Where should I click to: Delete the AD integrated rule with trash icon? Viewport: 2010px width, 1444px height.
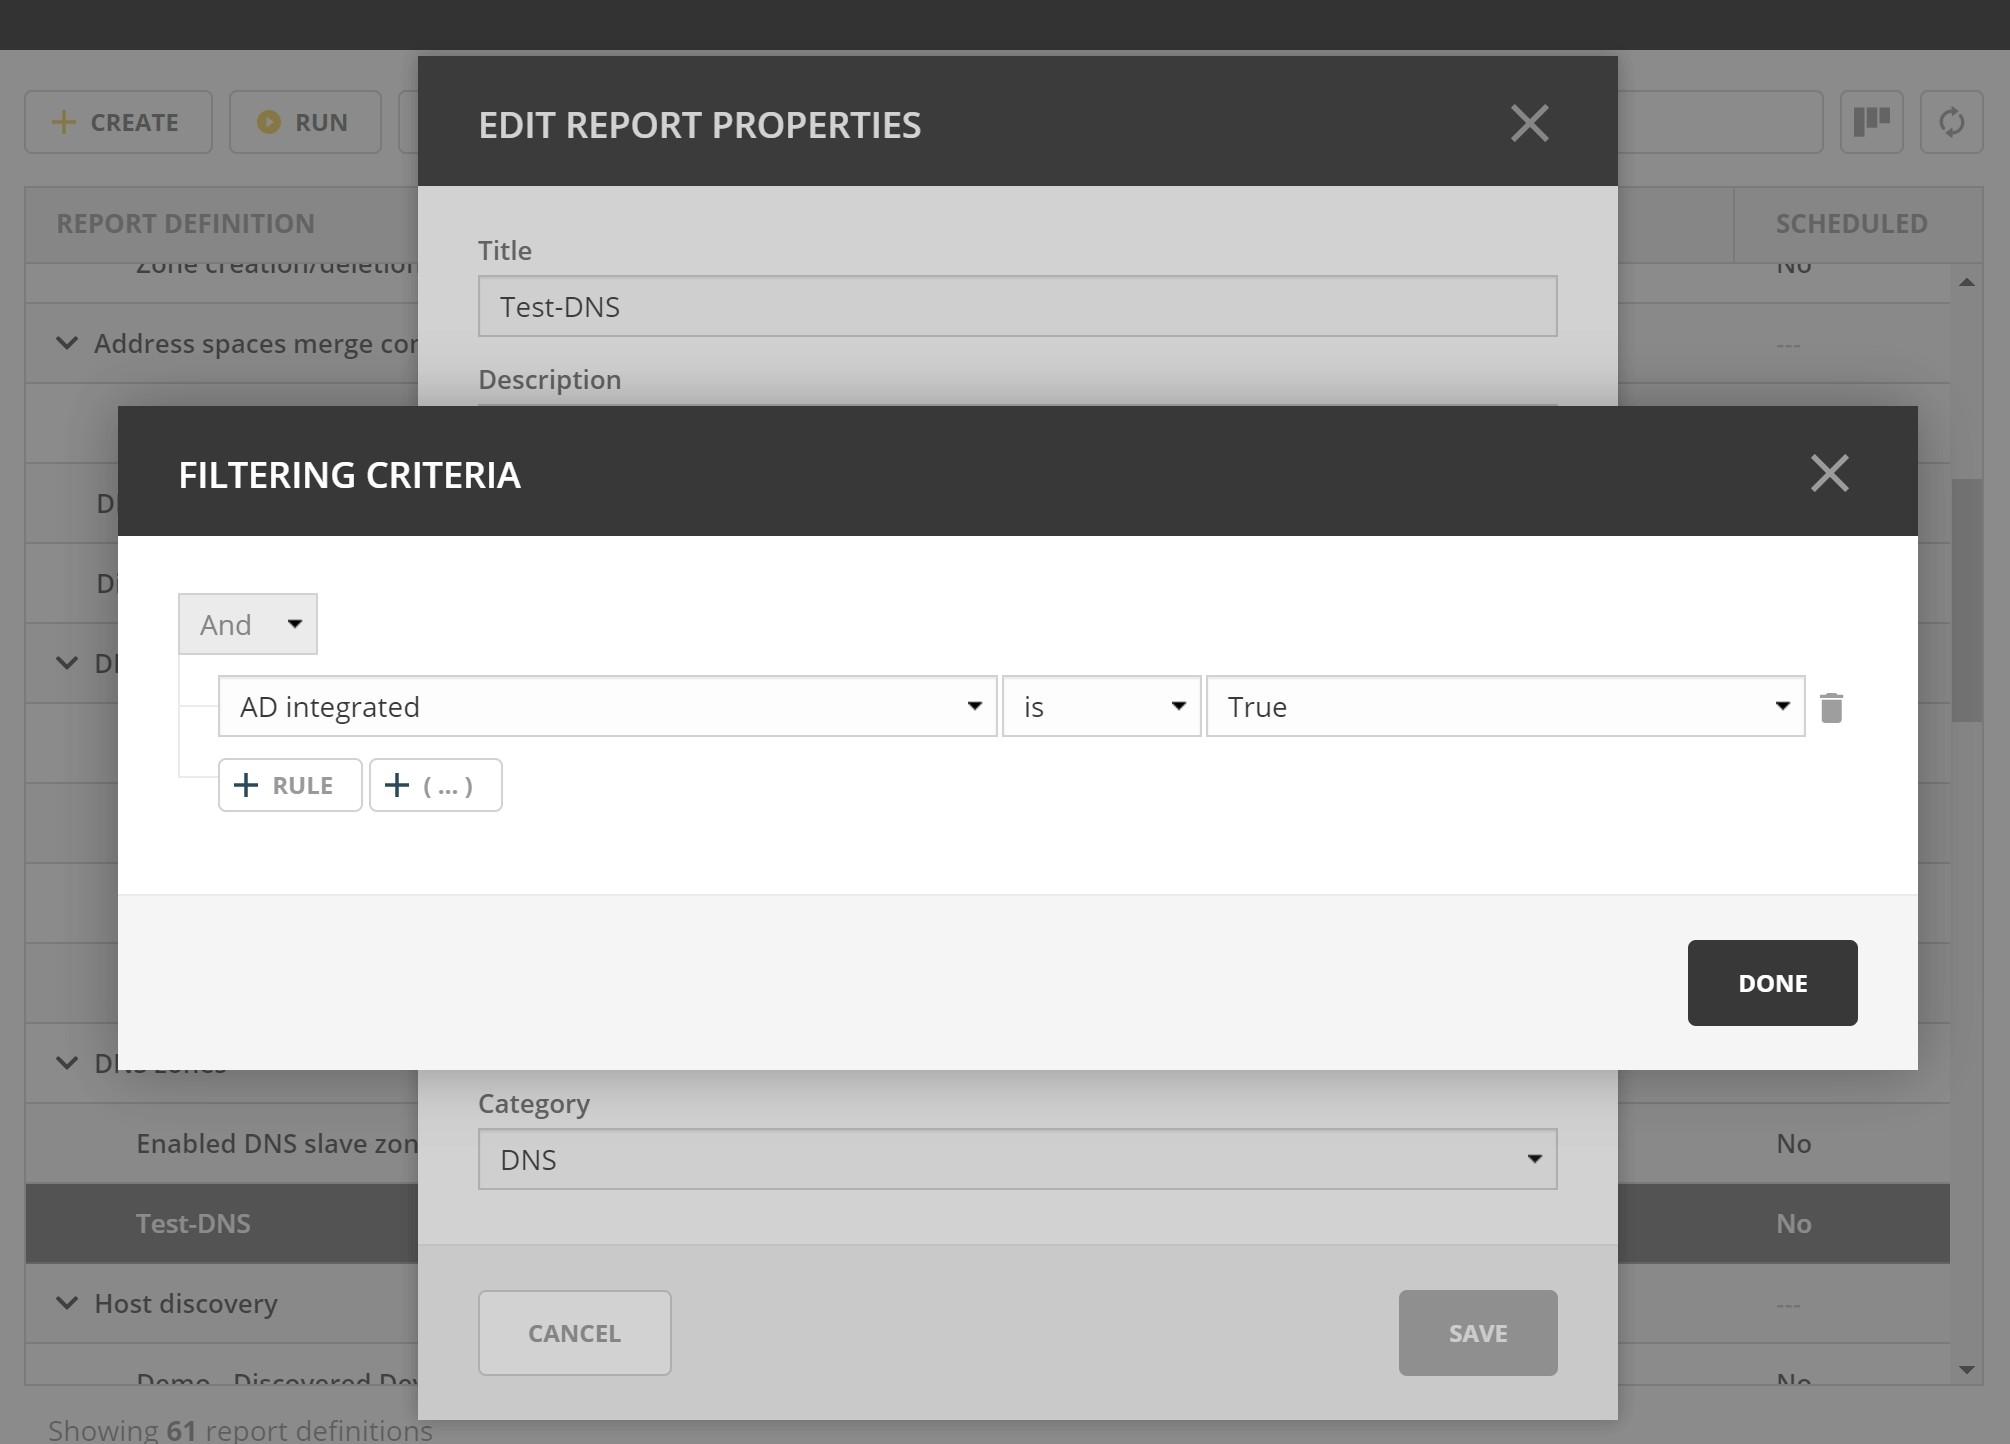click(x=1831, y=708)
